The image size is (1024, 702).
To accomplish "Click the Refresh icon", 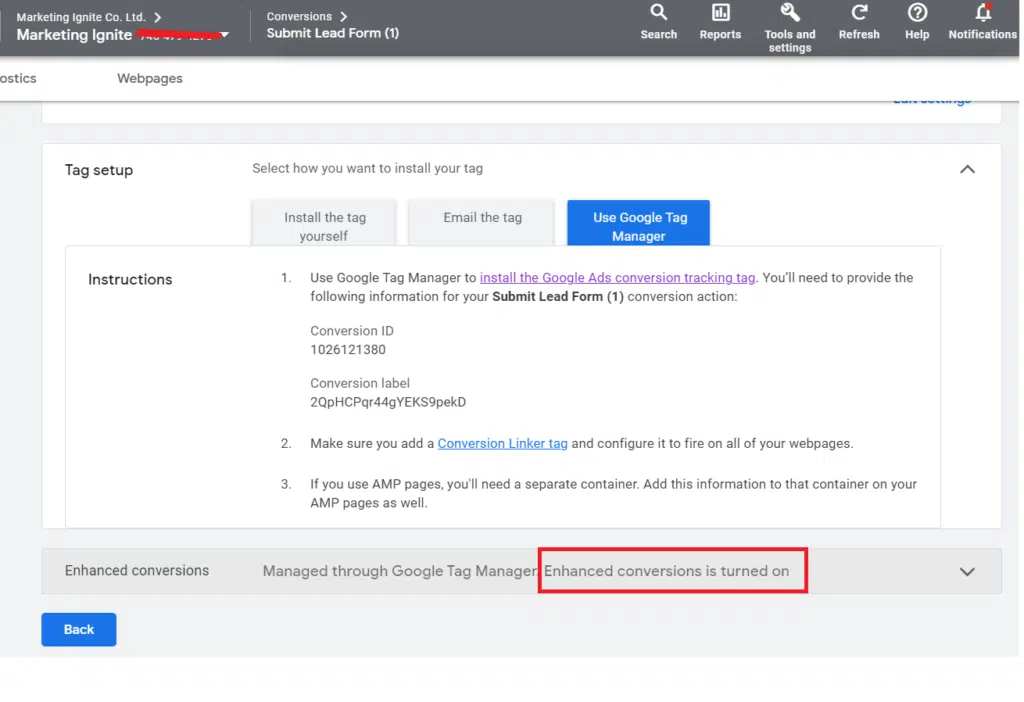I will click(x=859, y=14).
